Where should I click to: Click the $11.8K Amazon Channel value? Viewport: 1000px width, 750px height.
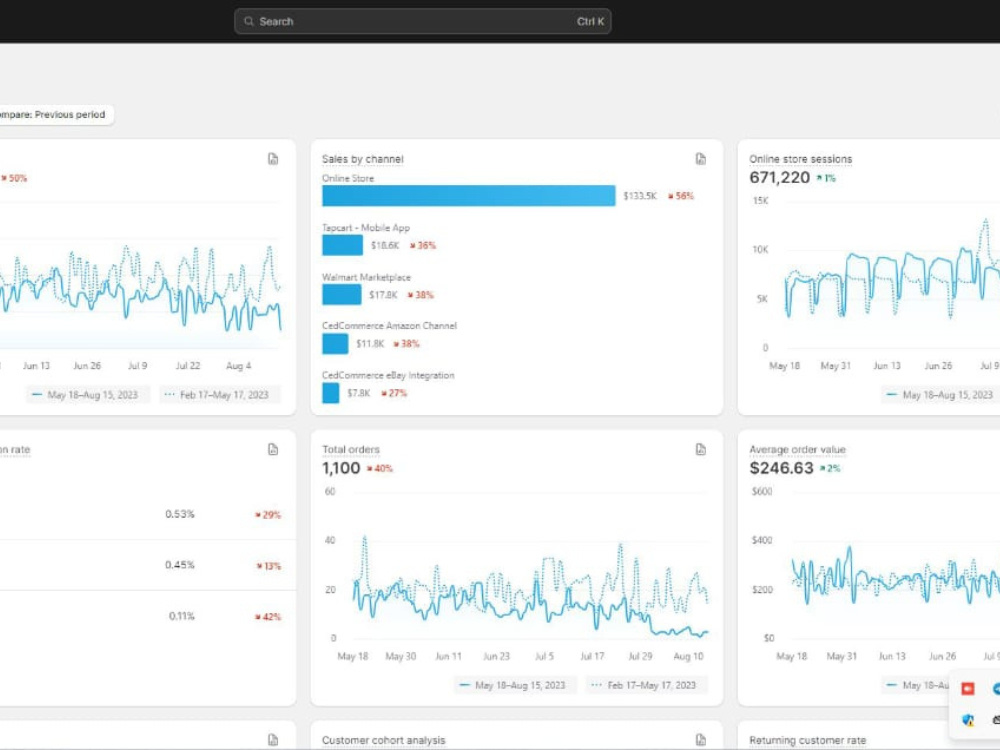tap(370, 344)
